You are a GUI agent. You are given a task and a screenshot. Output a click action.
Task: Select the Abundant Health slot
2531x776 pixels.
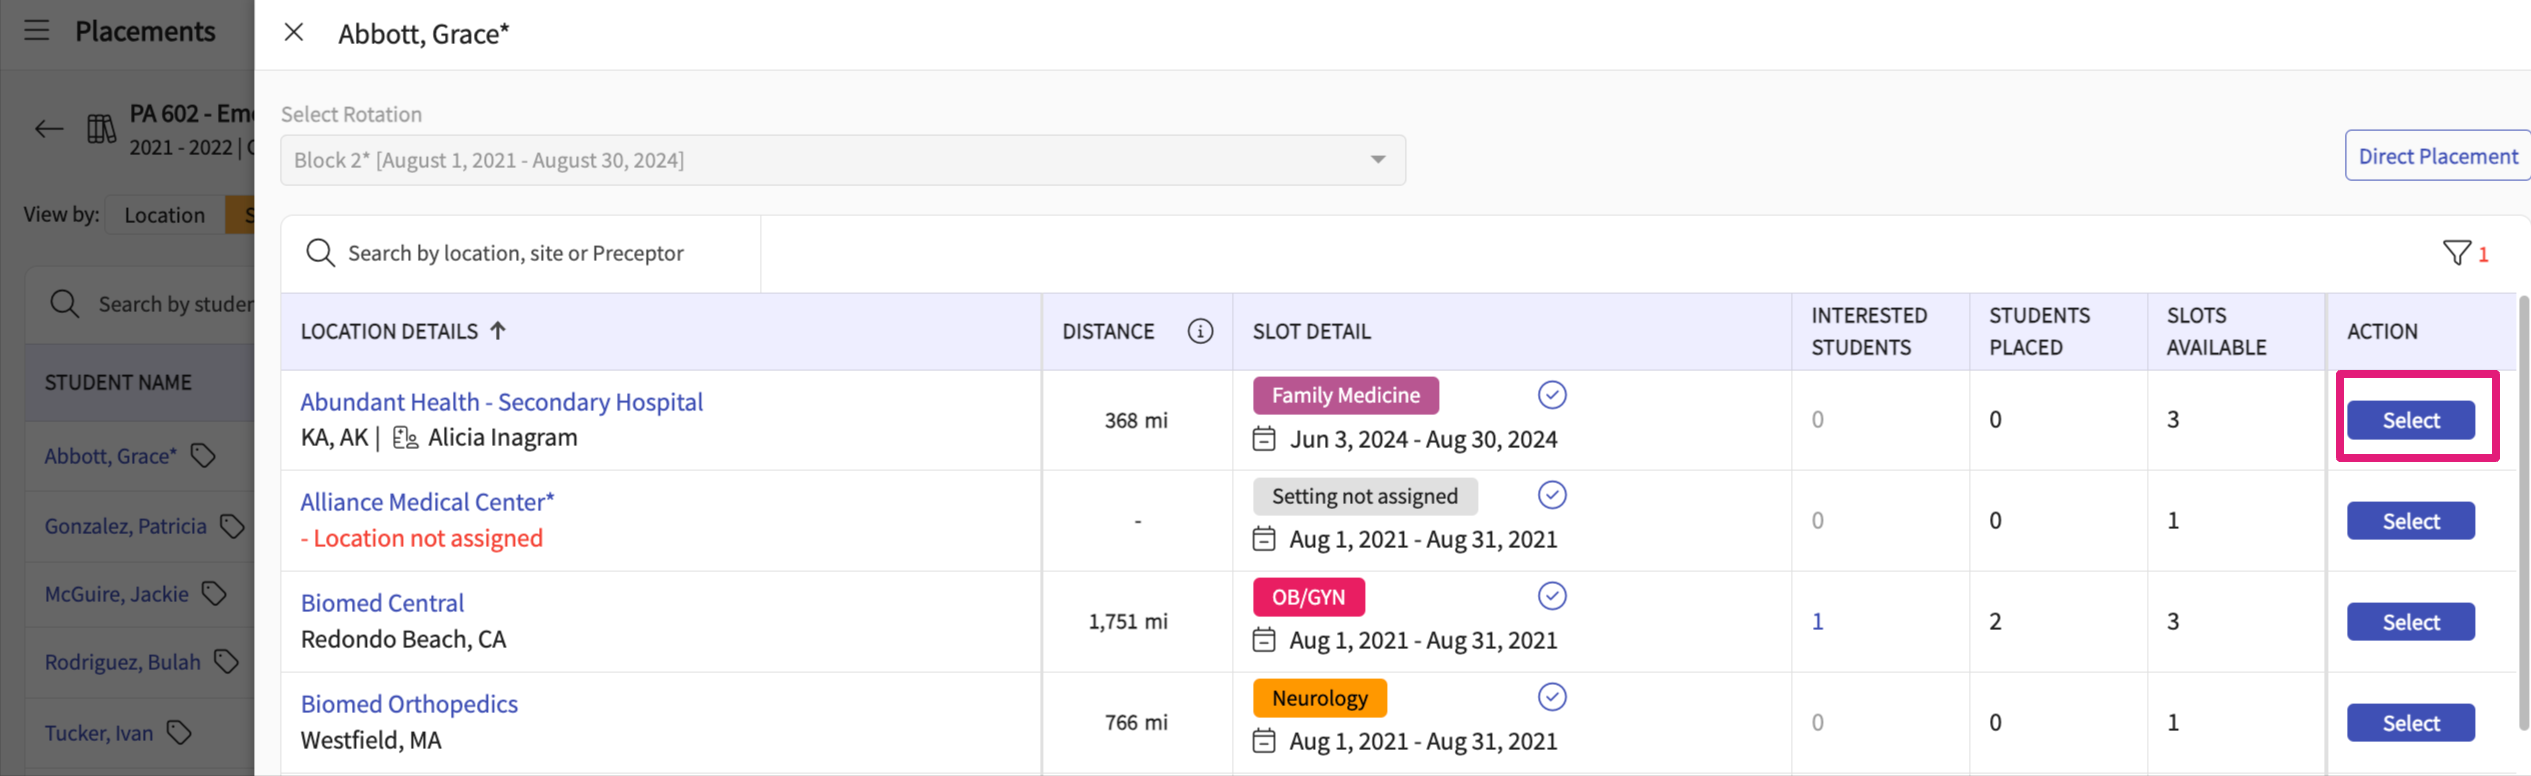pos(2410,420)
